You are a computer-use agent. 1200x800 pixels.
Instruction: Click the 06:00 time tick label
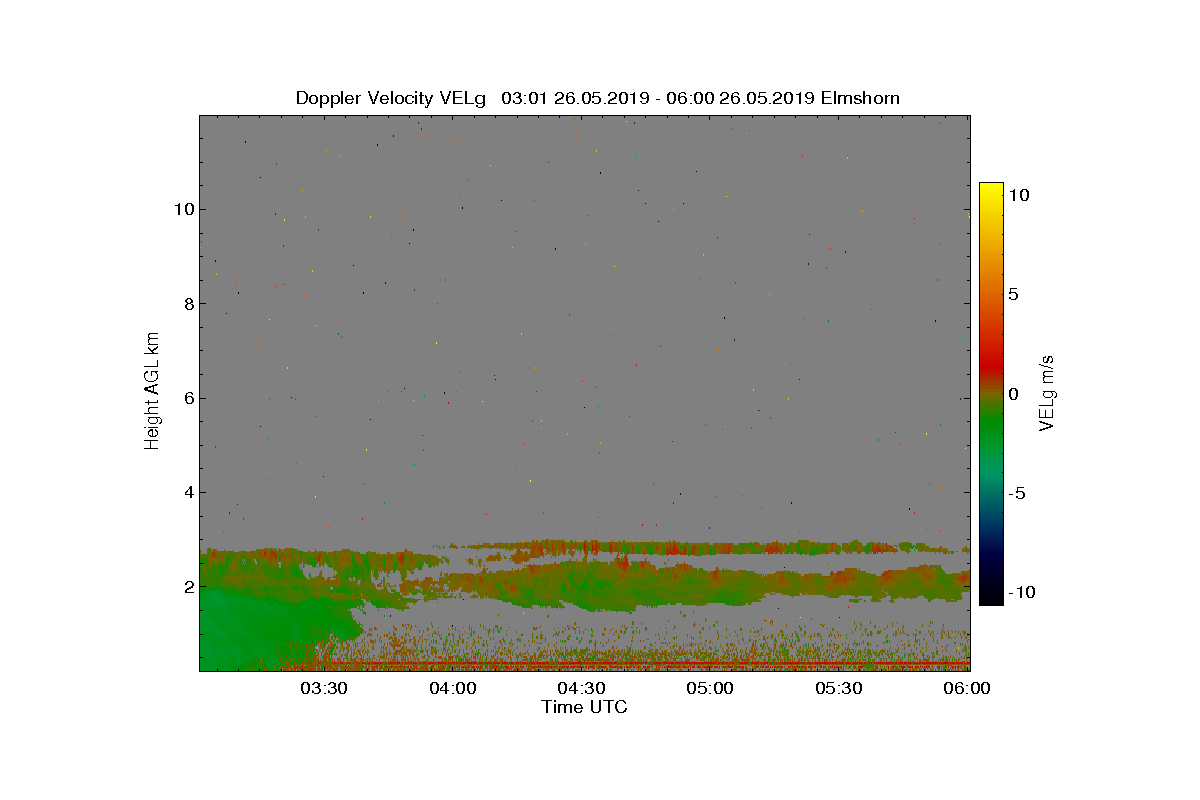pos(967,688)
